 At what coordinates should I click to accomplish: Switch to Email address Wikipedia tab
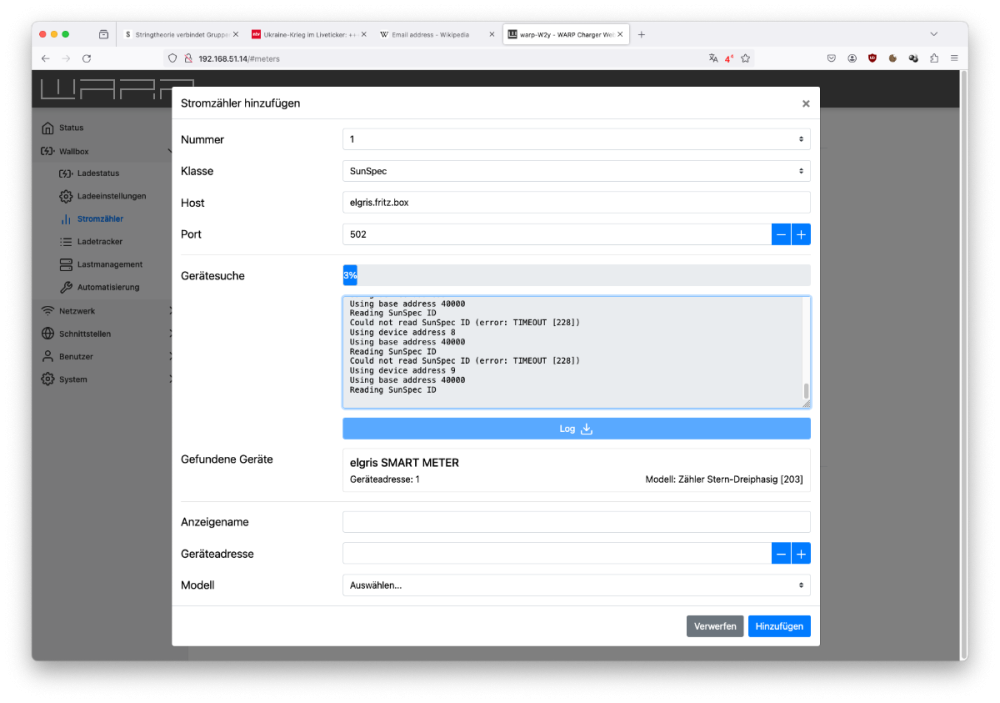[435, 34]
